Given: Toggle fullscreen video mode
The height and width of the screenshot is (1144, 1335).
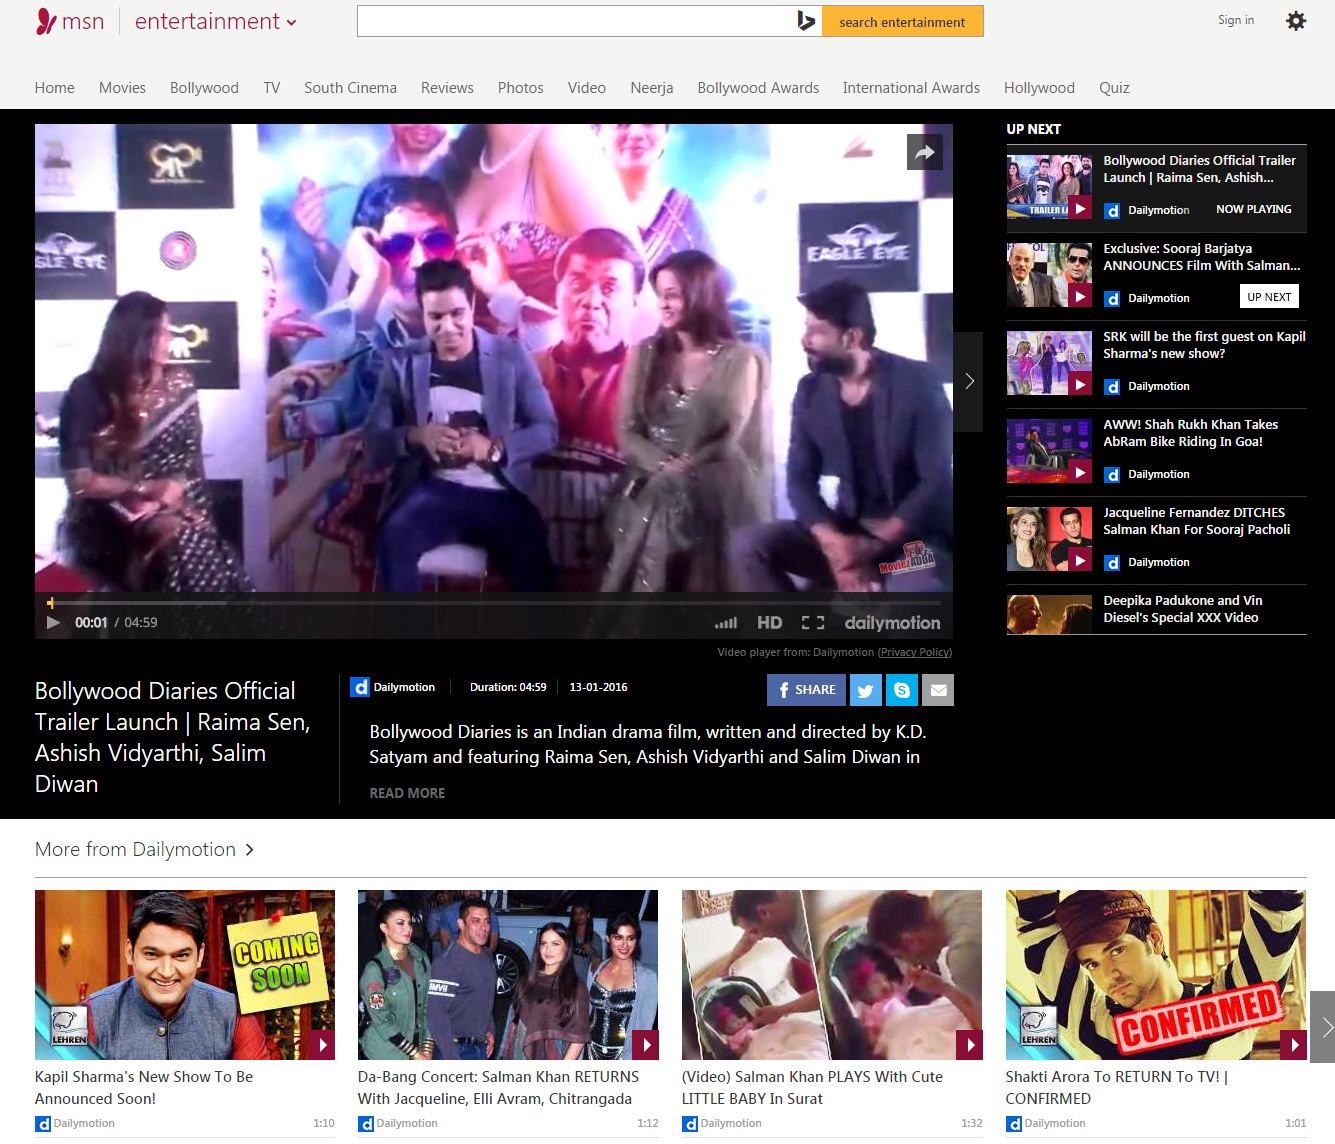Looking at the screenshot, I should click(x=813, y=623).
